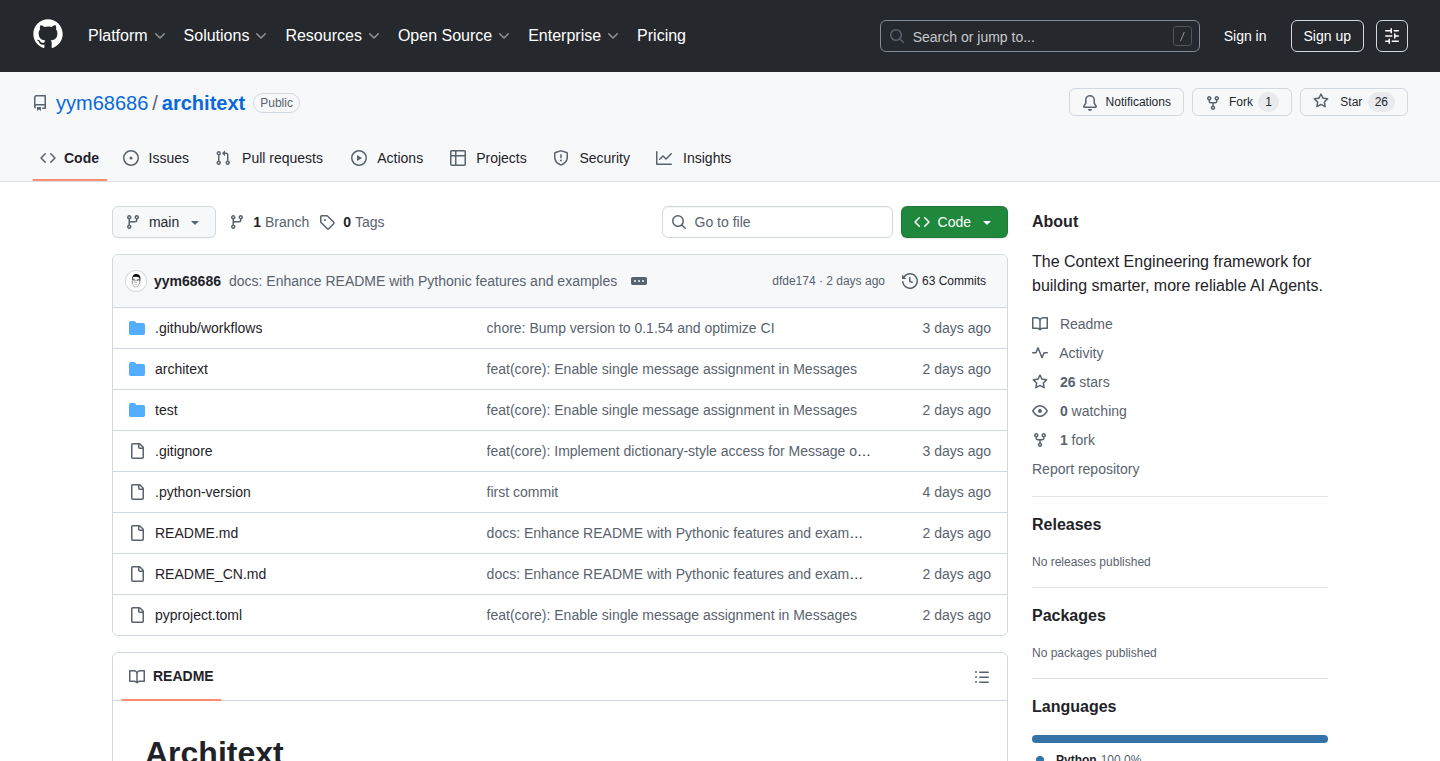This screenshot has width=1440, height=761.
Task: Click the tags icon next to 0 Tags
Action: 327,222
